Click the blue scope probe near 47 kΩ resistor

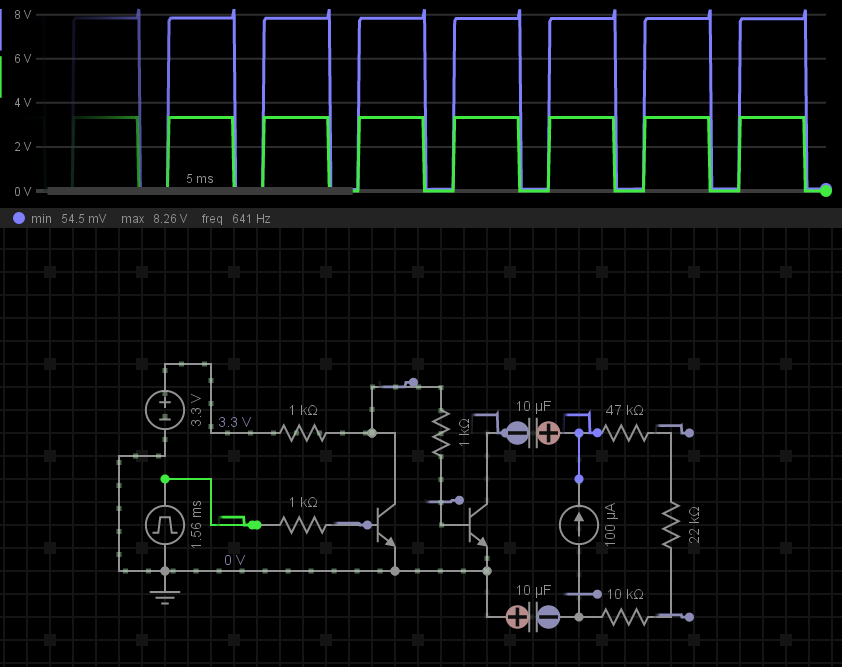(x=597, y=433)
